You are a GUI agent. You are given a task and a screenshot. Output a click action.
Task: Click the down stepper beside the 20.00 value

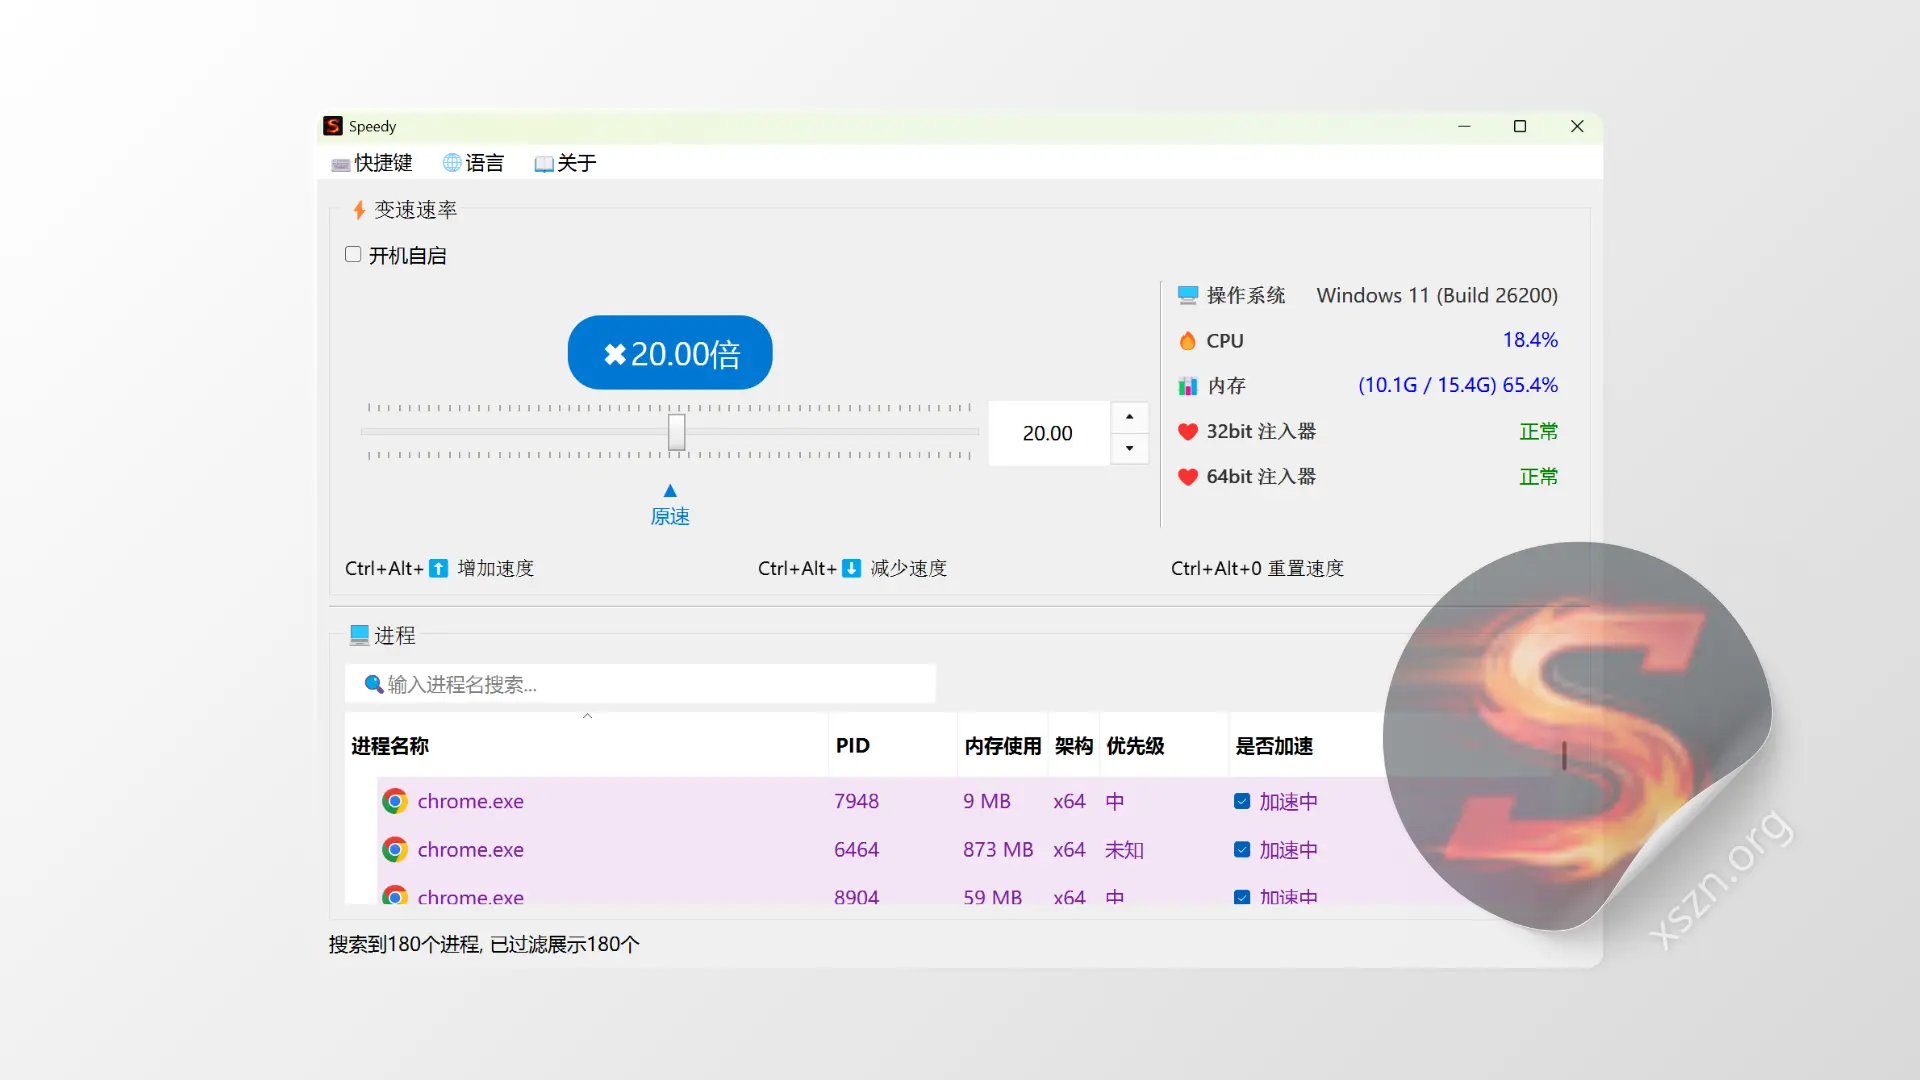click(1128, 449)
